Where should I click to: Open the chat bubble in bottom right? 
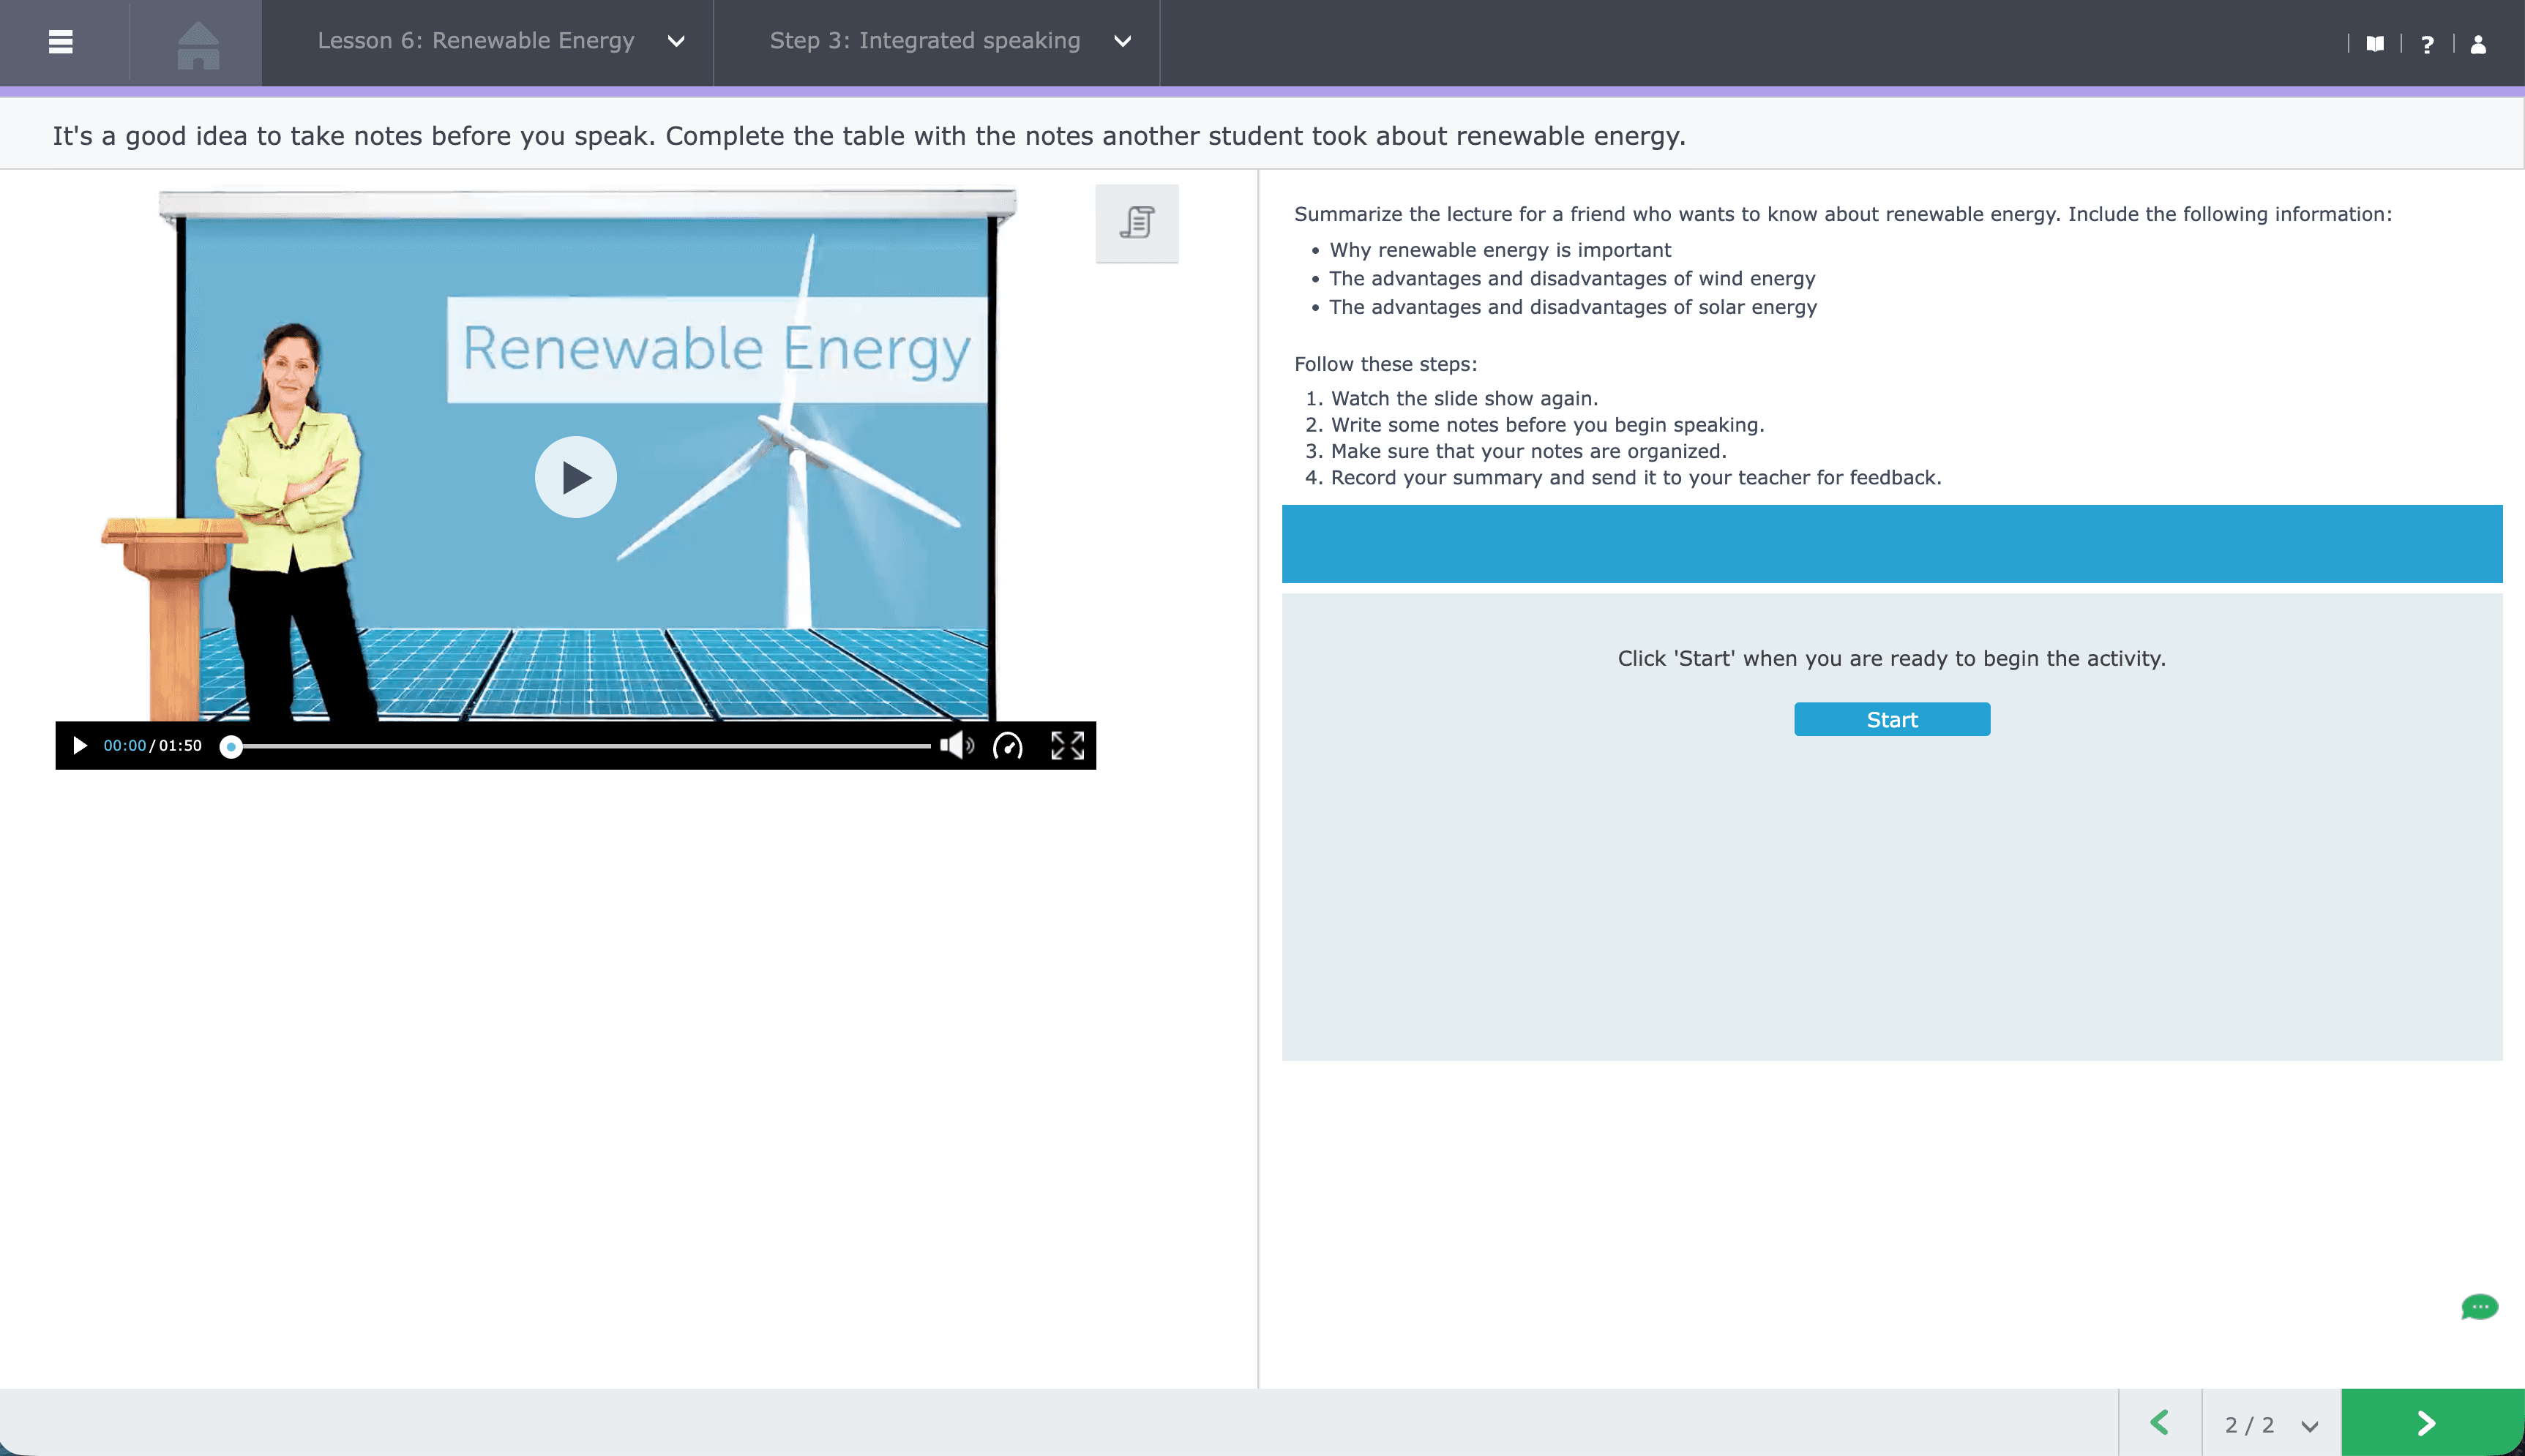[2481, 1307]
